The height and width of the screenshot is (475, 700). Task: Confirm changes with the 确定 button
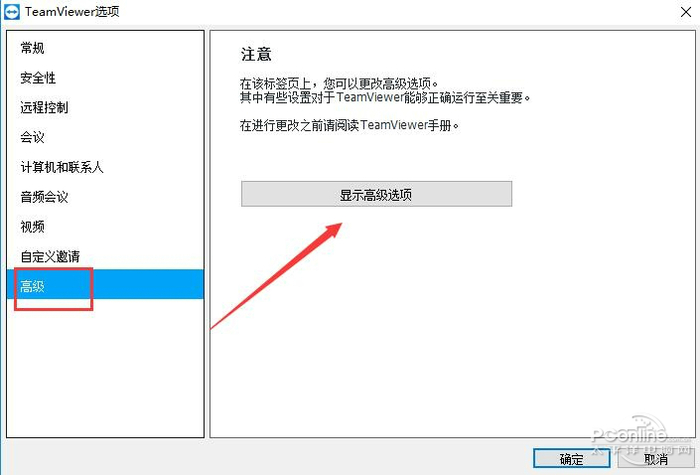click(x=571, y=458)
